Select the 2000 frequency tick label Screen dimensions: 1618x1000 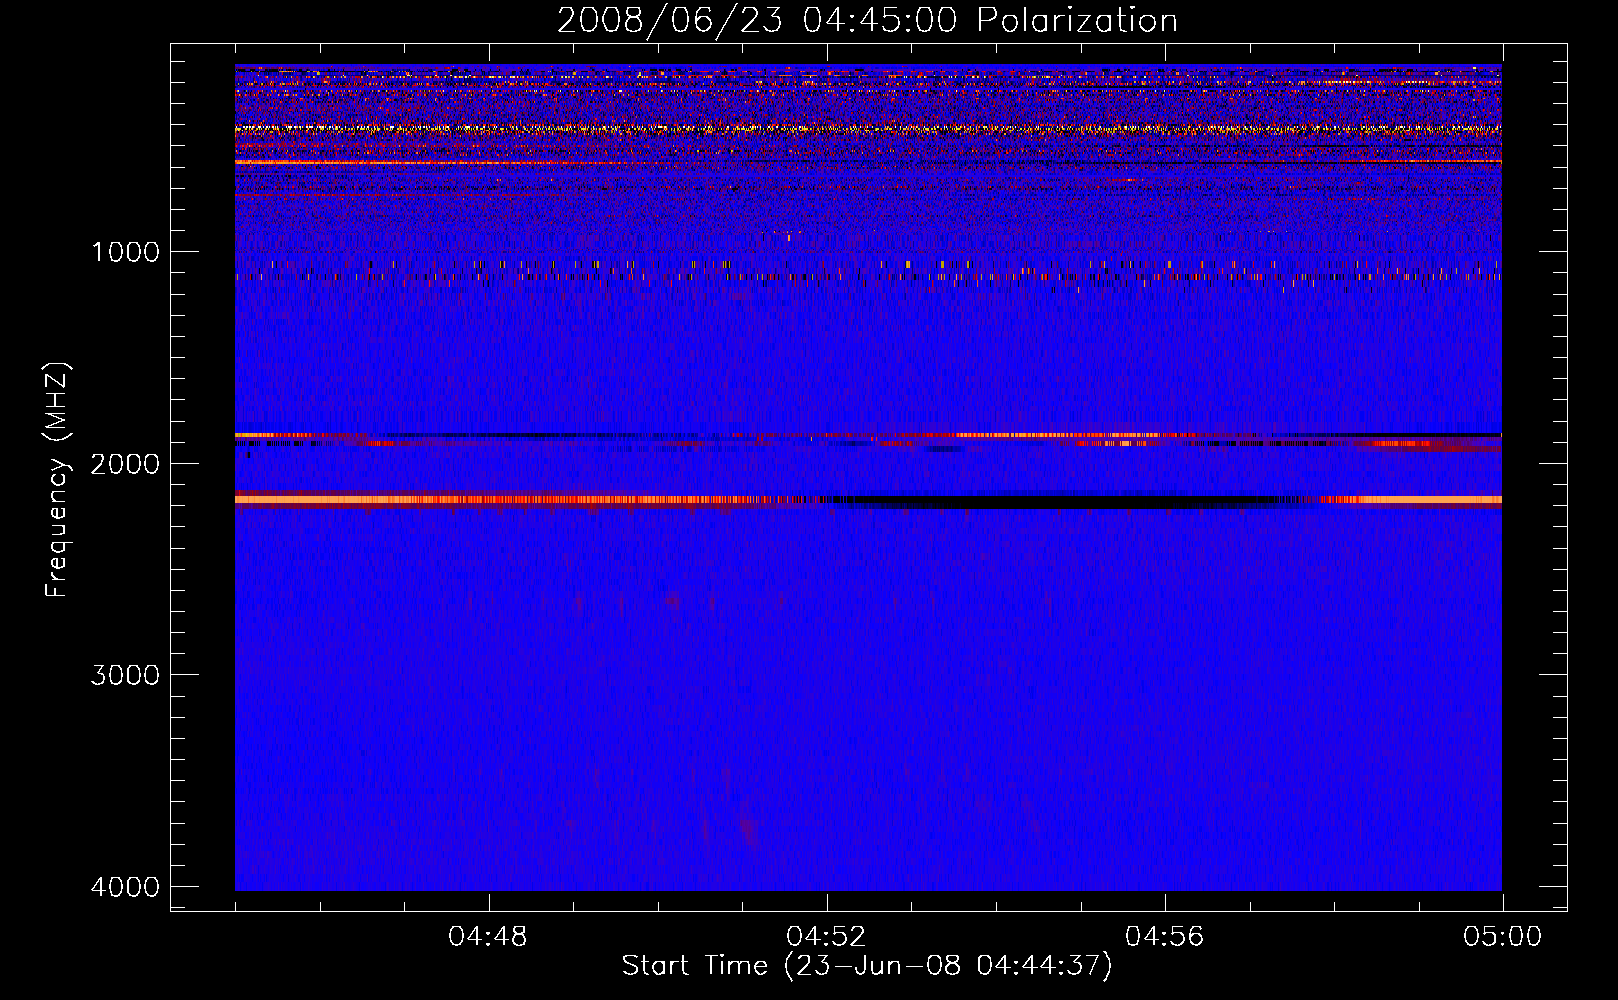(126, 463)
